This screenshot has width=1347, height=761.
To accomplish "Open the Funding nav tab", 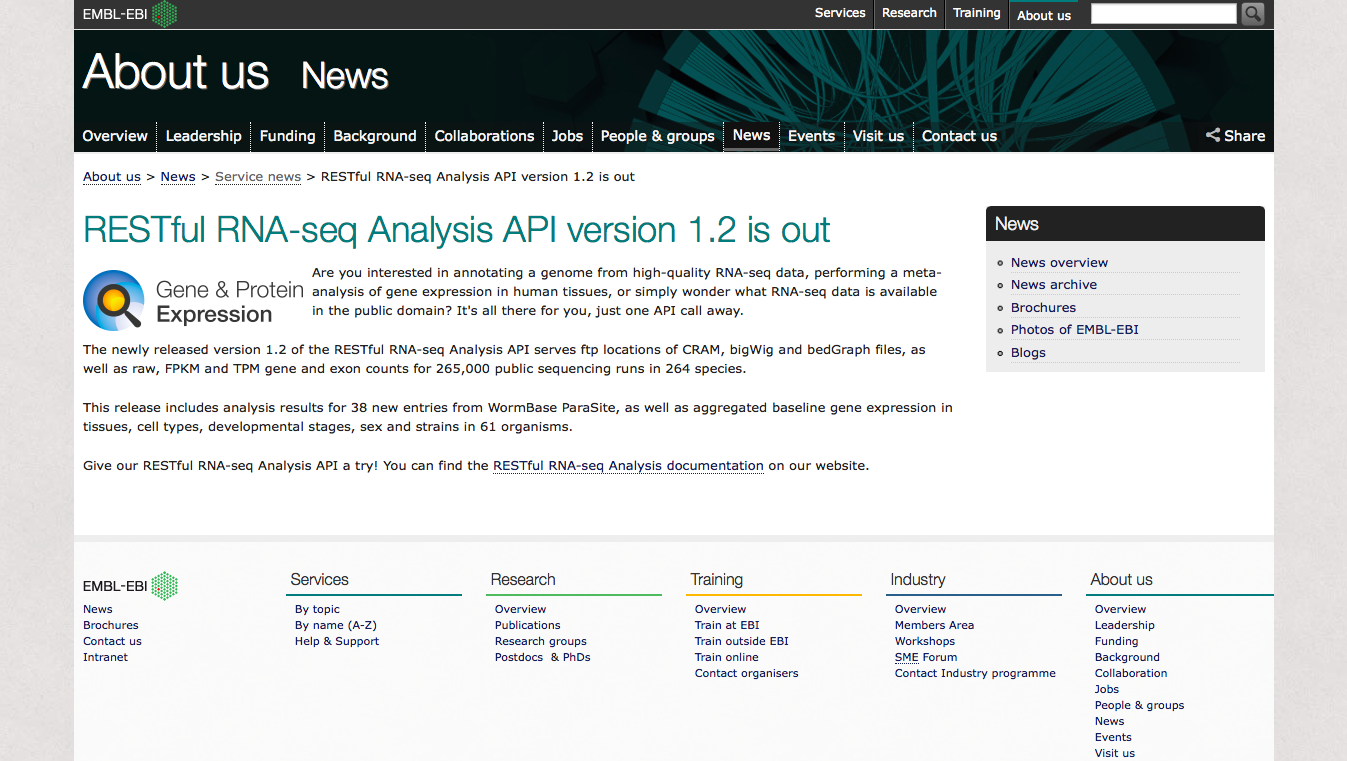I will click(287, 136).
